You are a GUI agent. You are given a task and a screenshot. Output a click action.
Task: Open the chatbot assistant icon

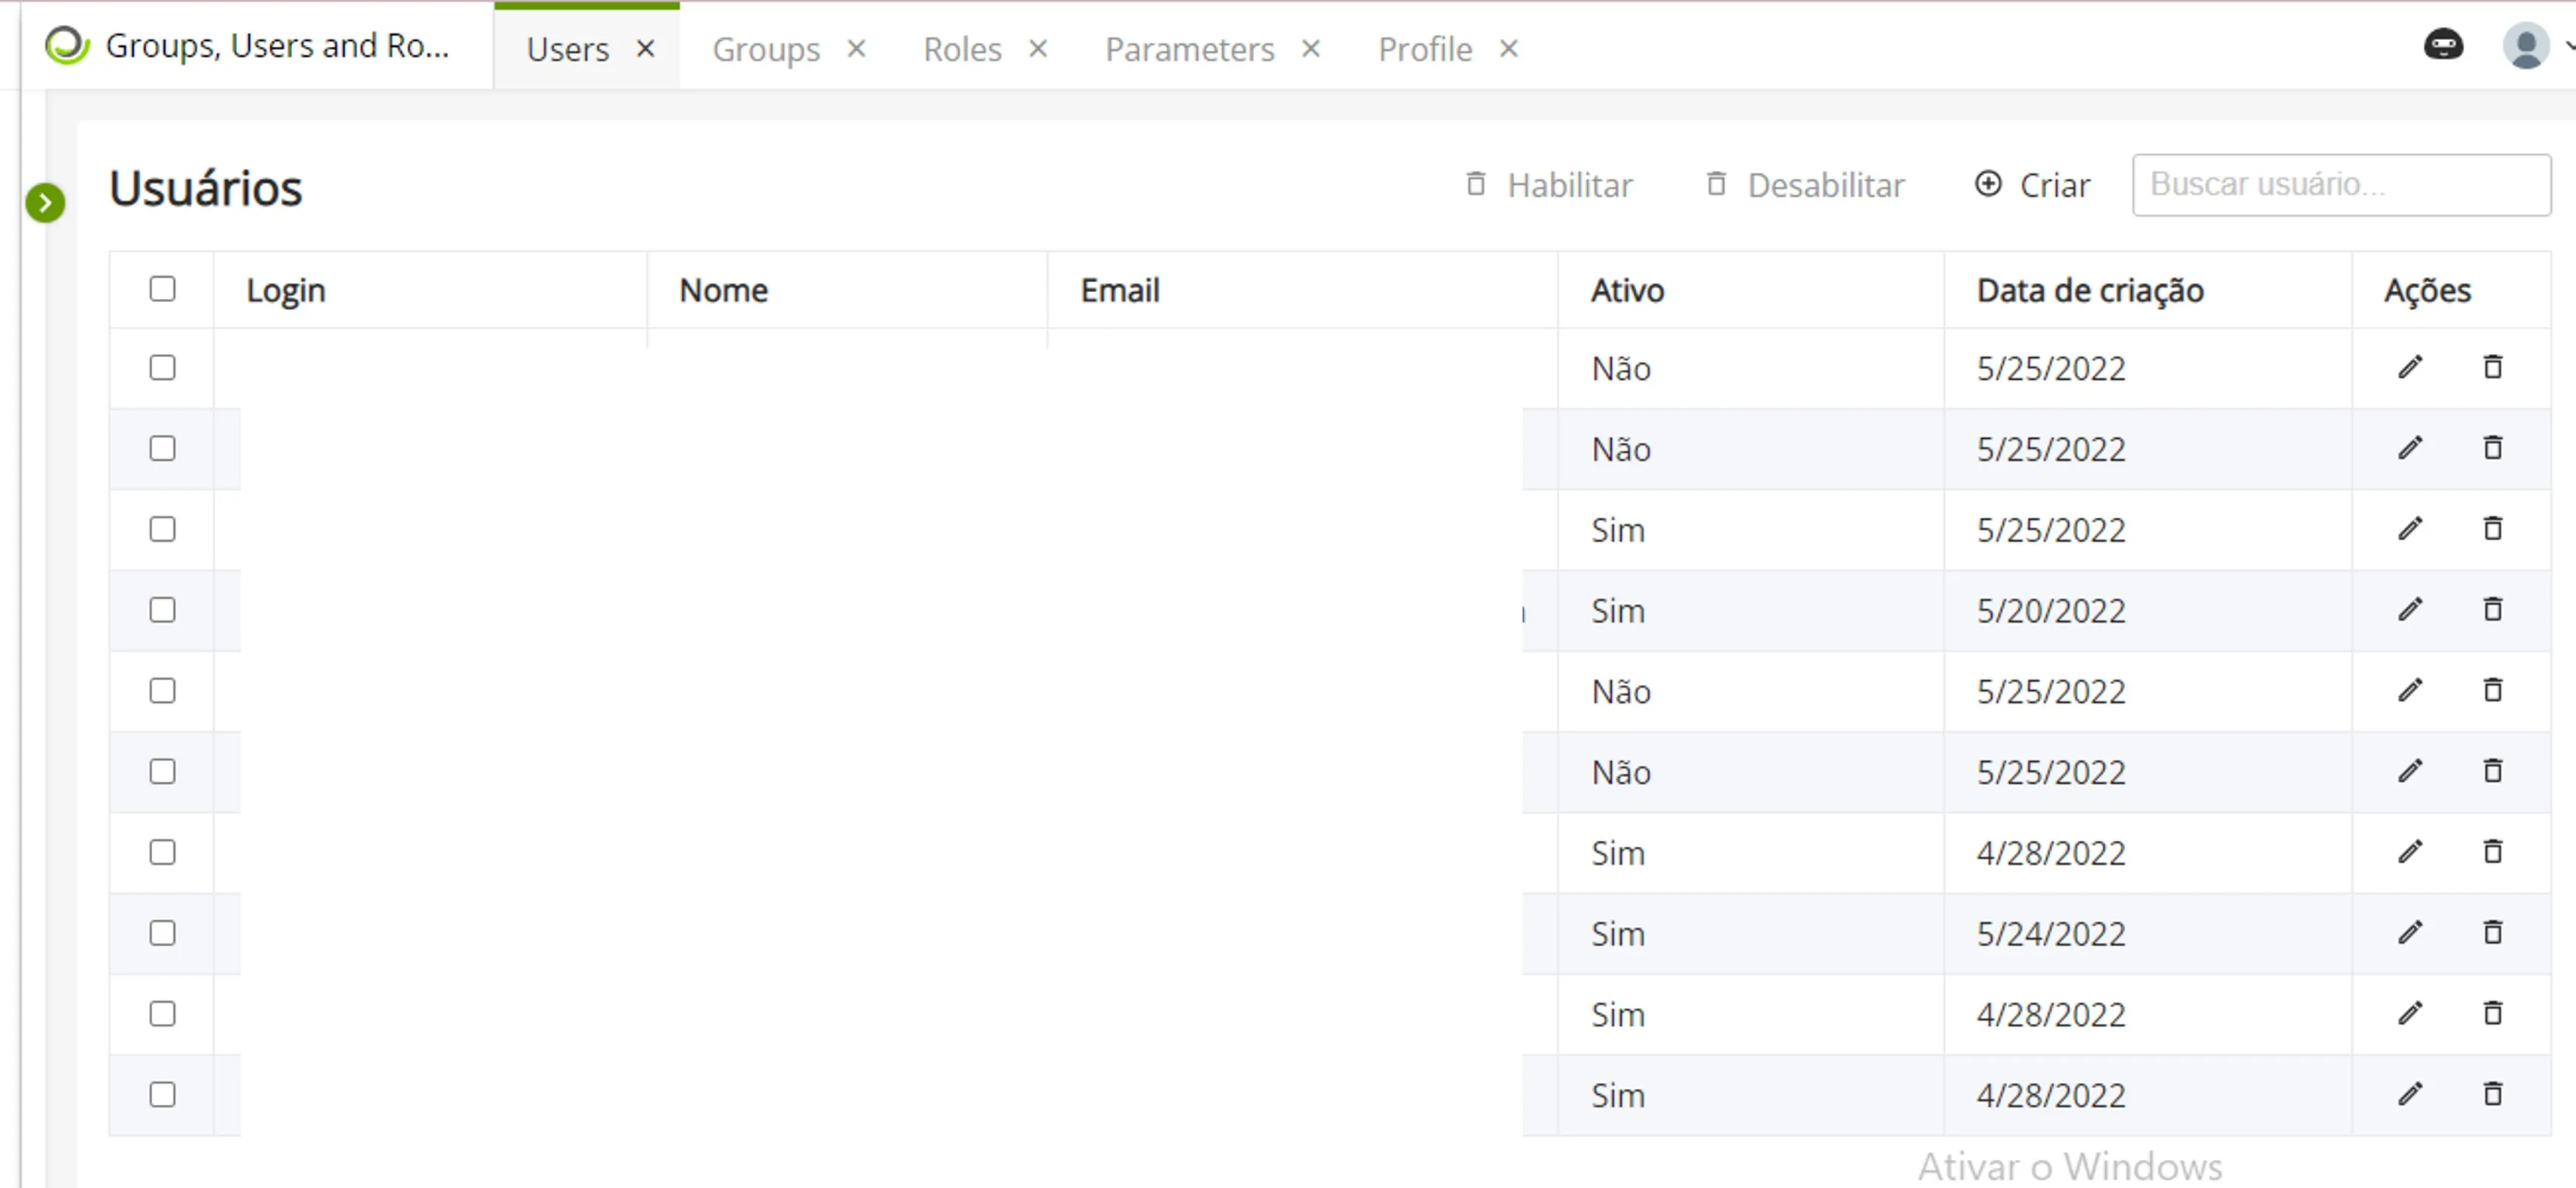(2443, 45)
